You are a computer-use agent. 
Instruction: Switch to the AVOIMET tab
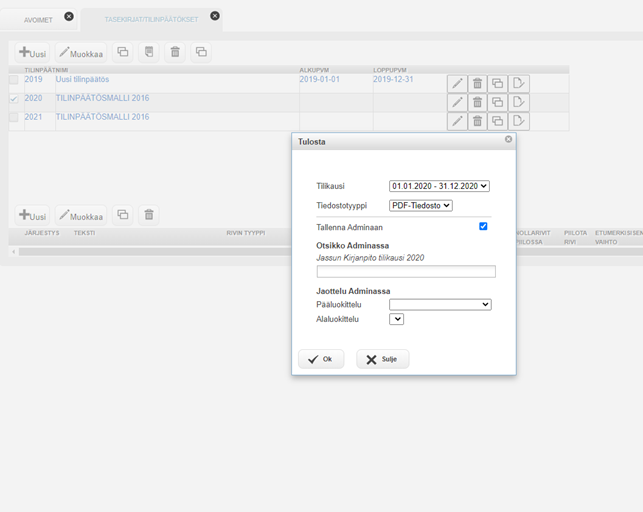point(38,20)
